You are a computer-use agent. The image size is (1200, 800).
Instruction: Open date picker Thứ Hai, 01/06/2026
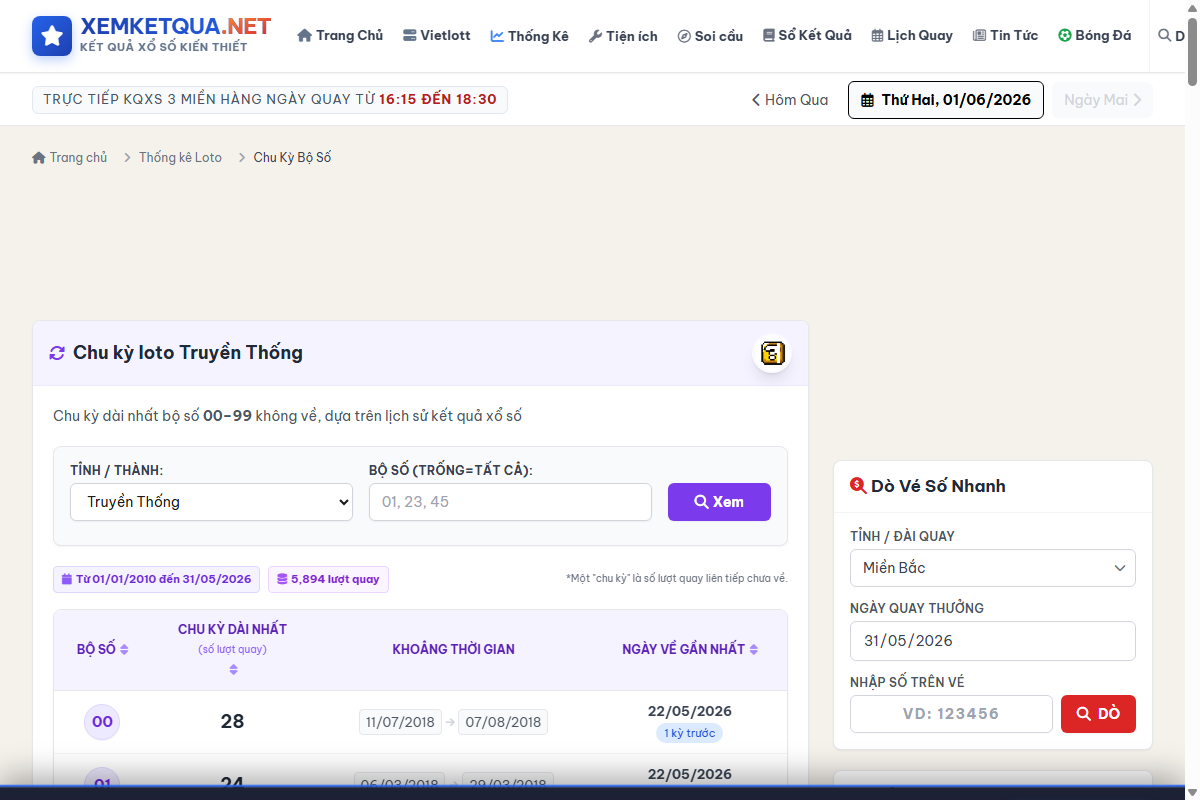tap(946, 100)
